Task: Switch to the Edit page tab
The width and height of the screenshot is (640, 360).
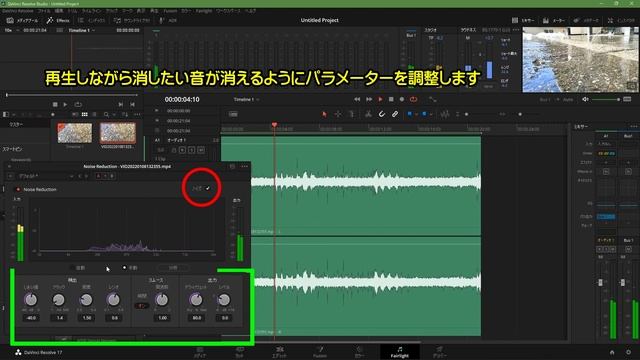Action: (280, 352)
